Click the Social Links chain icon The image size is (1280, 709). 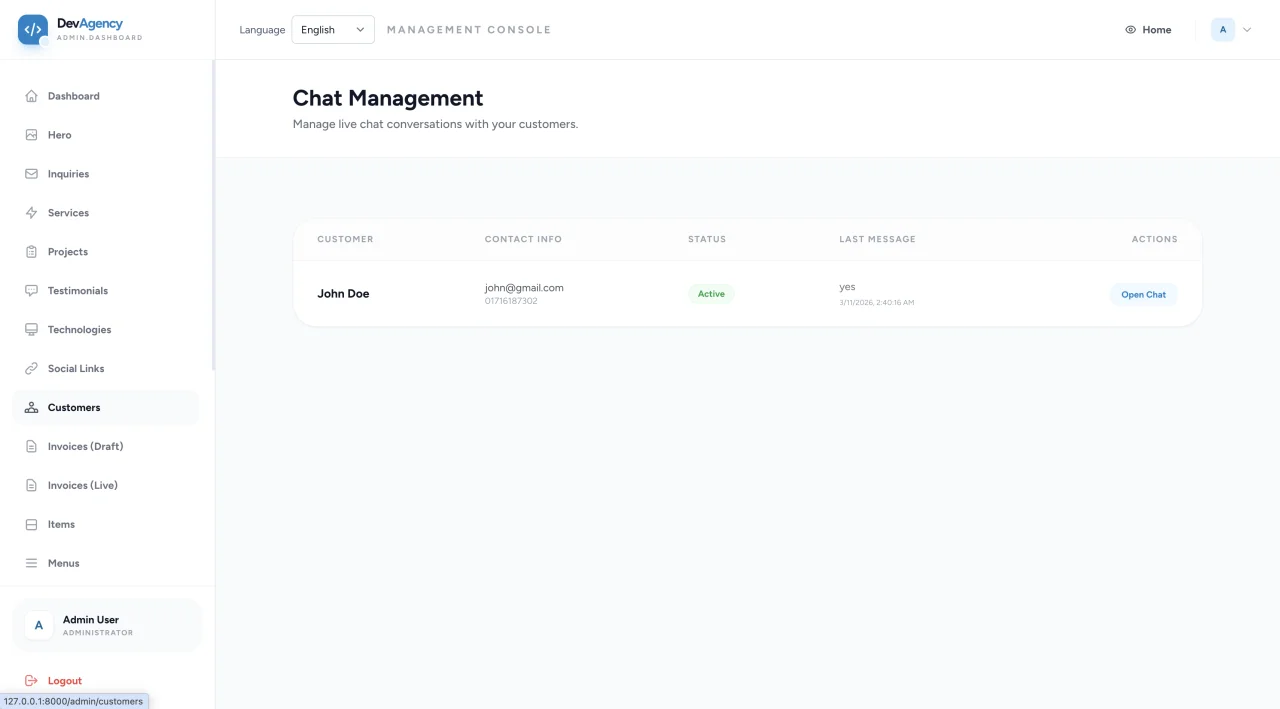pyautogui.click(x=31, y=369)
